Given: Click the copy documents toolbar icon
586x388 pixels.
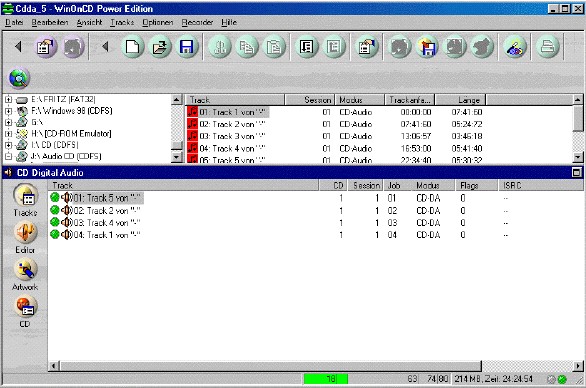Looking at the screenshot, I should tap(246, 47).
